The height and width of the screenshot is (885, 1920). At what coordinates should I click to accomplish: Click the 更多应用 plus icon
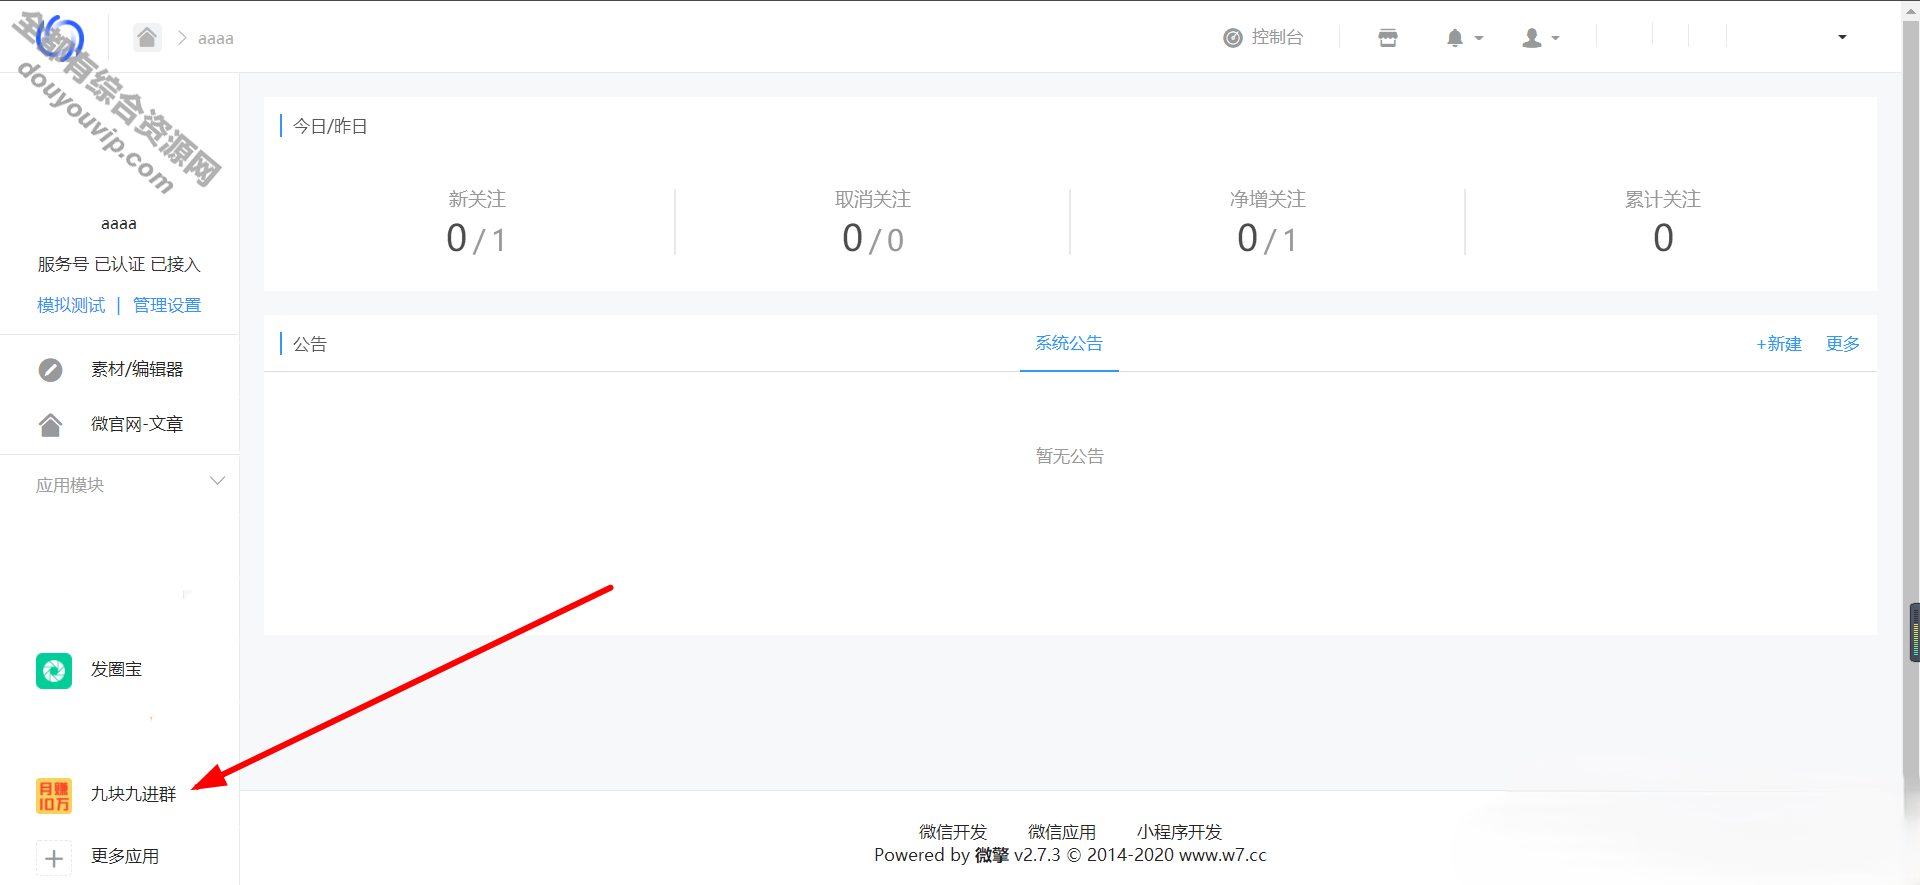point(54,858)
